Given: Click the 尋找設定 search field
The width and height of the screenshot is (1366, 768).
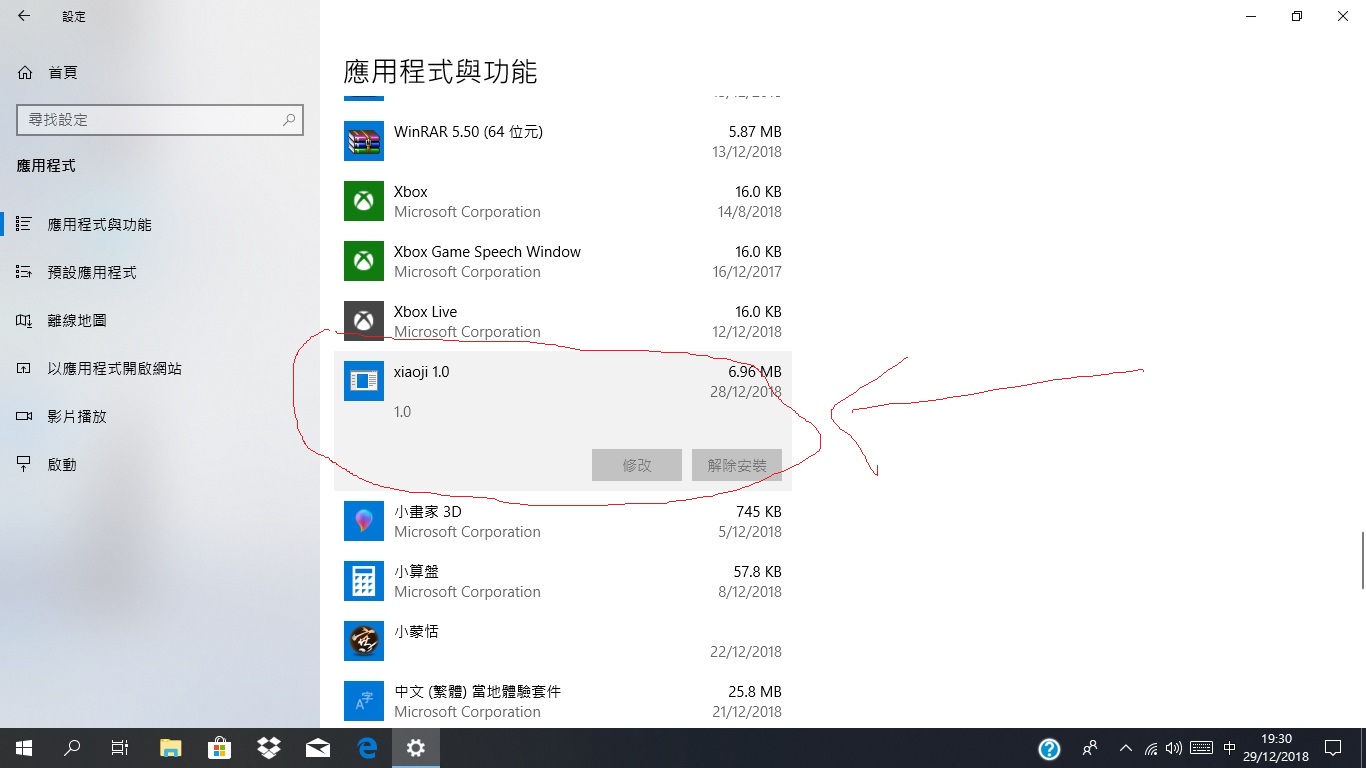Looking at the screenshot, I should pos(160,119).
